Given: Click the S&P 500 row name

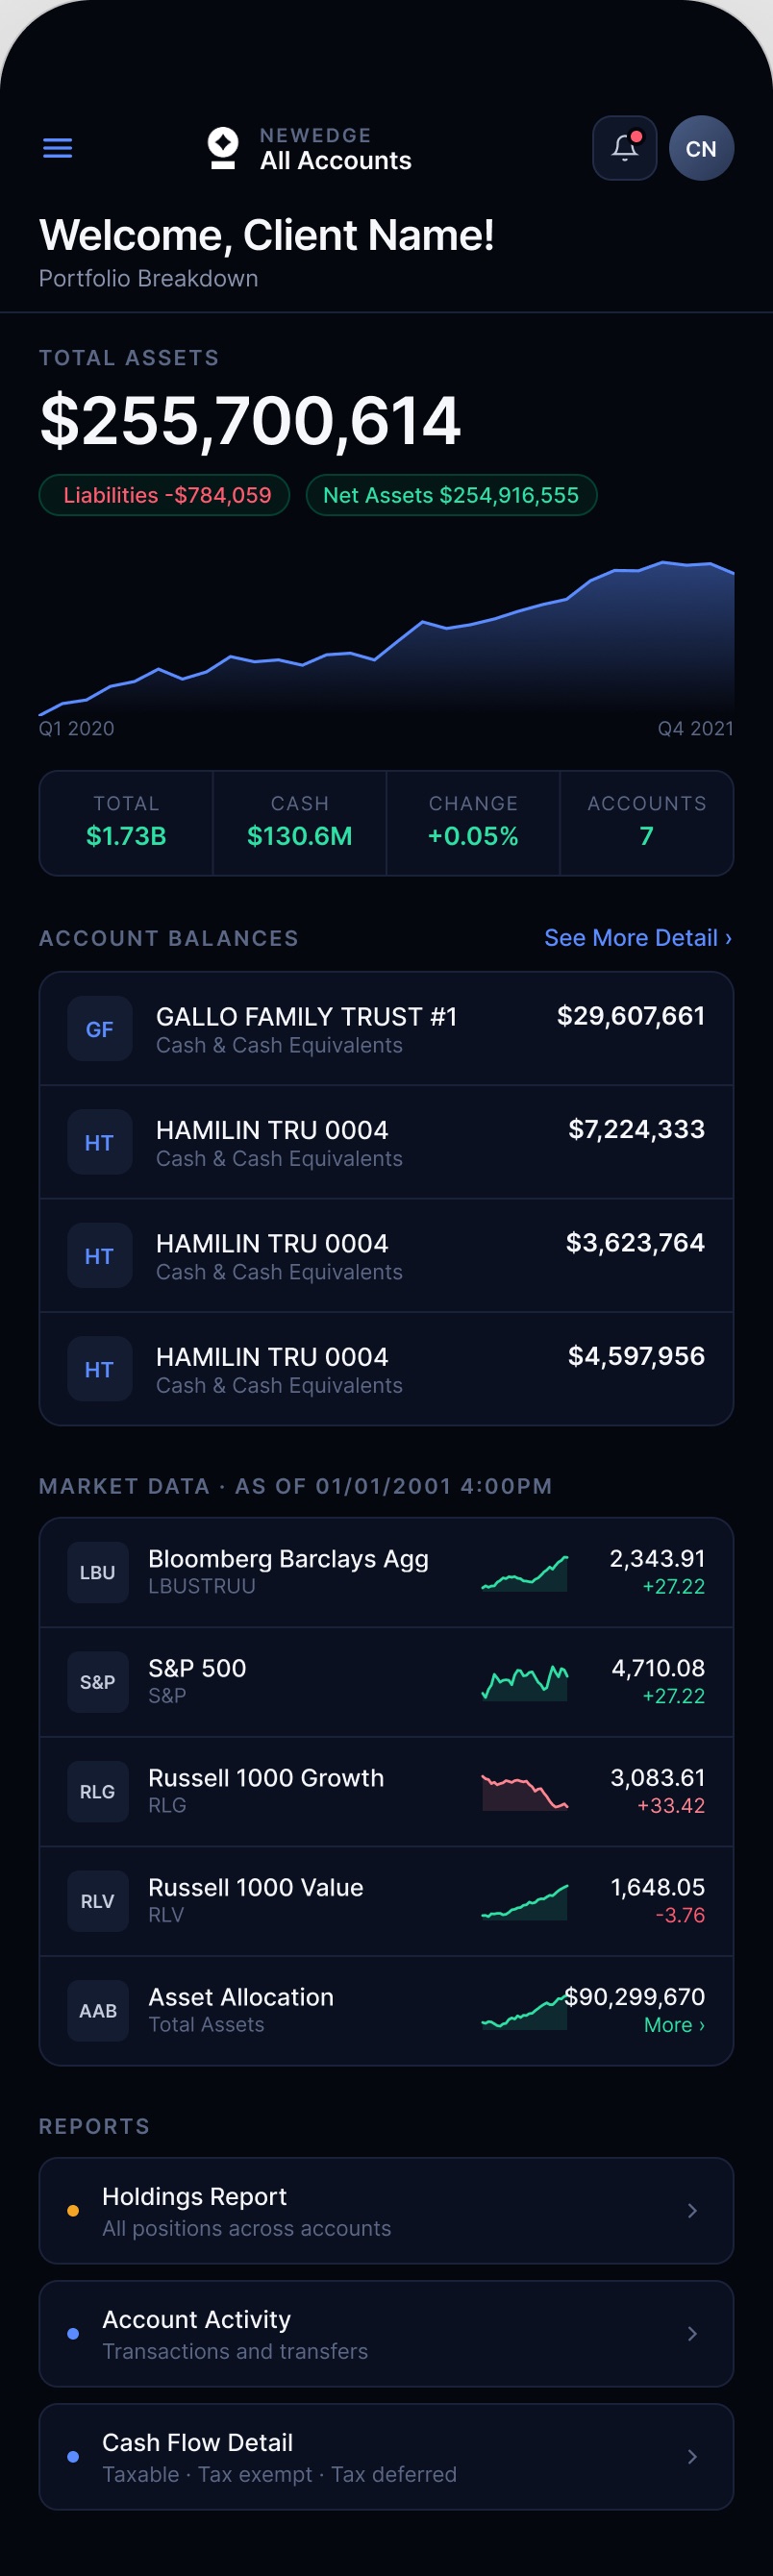Looking at the screenshot, I should coord(197,1668).
